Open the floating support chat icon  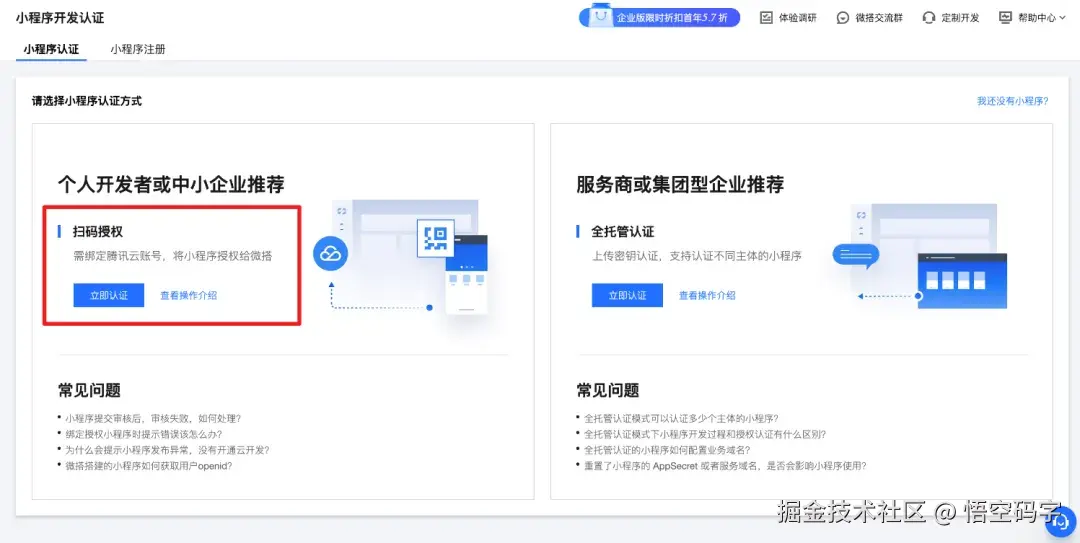click(1062, 522)
